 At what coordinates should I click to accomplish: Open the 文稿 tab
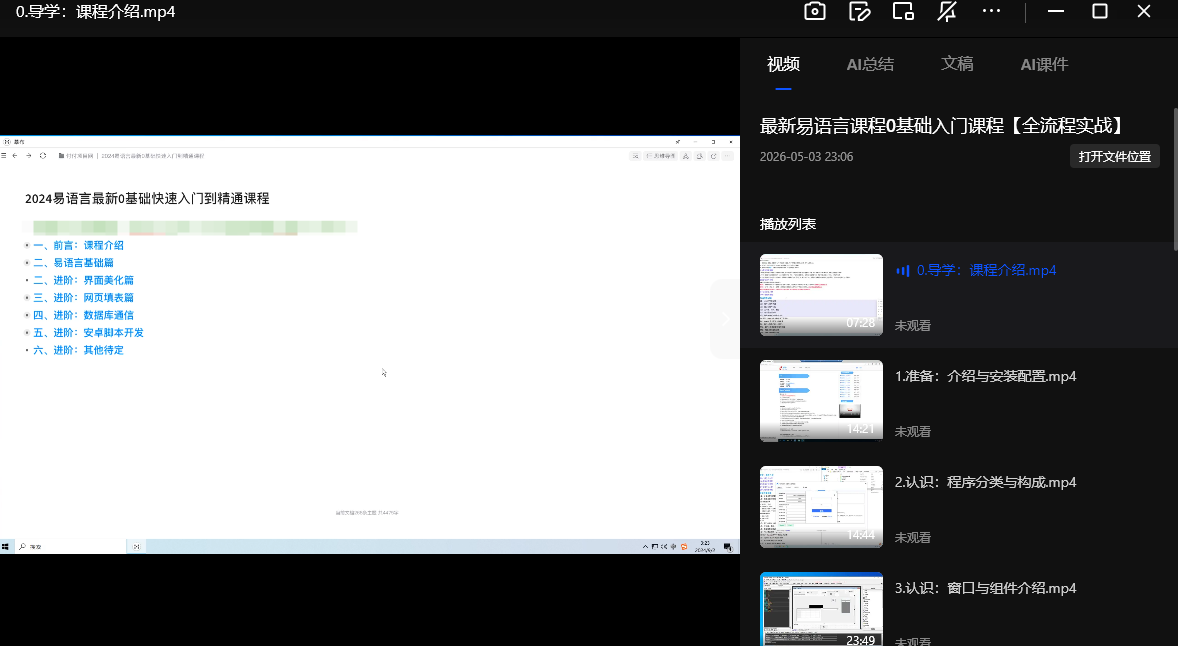pyautogui.click(x=957, y=65)
